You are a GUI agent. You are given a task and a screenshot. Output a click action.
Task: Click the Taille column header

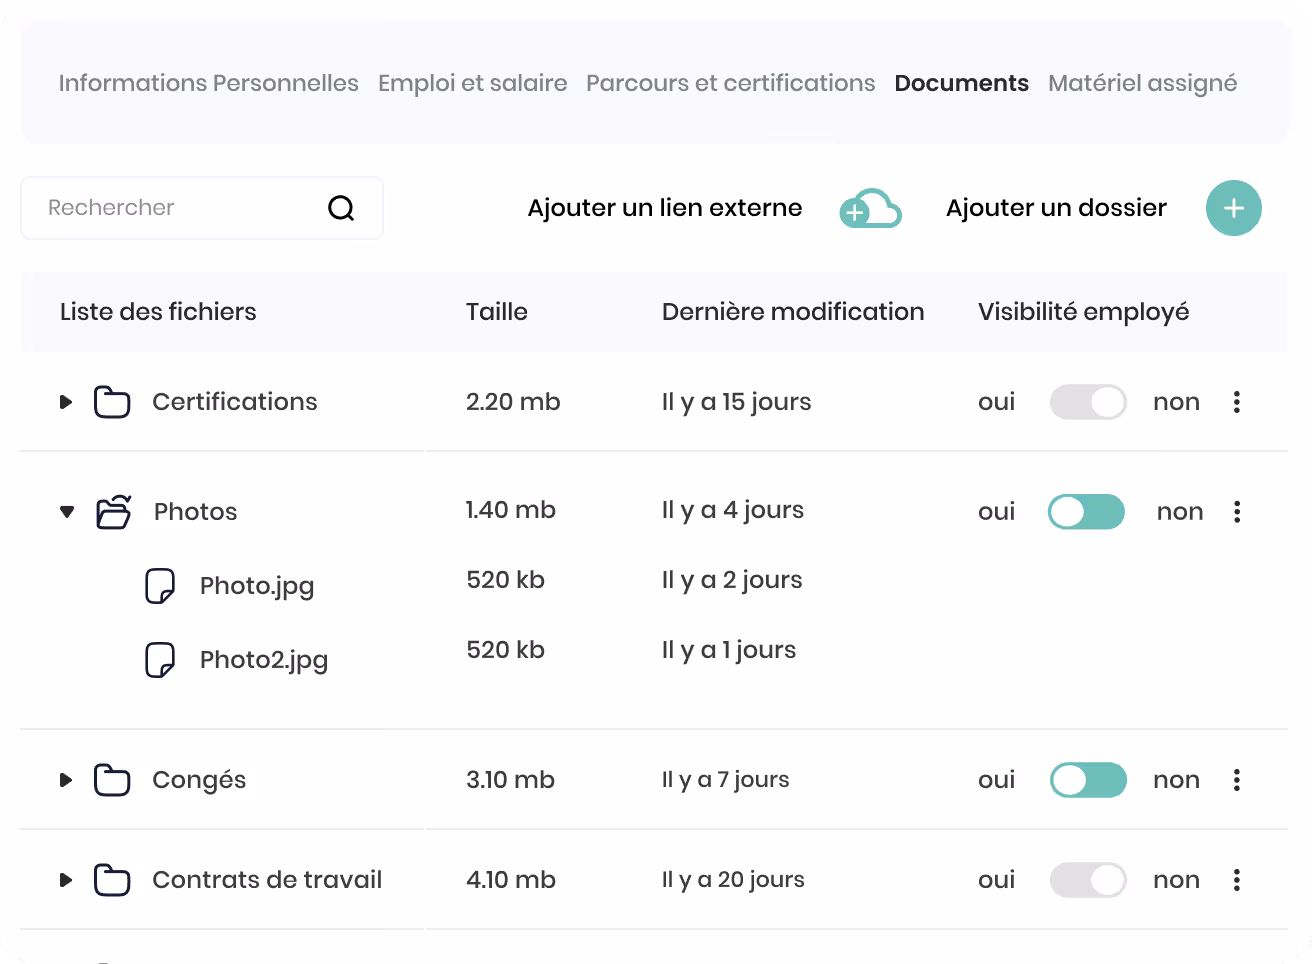point(497,312)
